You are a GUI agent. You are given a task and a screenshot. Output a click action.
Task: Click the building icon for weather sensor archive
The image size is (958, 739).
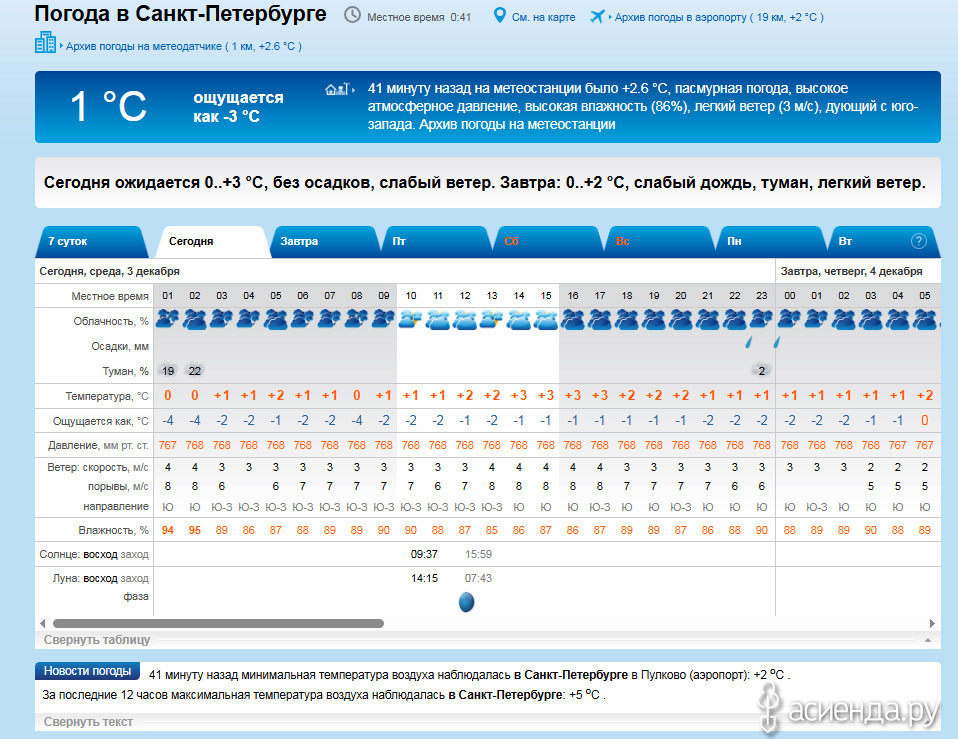pos(46,43)
